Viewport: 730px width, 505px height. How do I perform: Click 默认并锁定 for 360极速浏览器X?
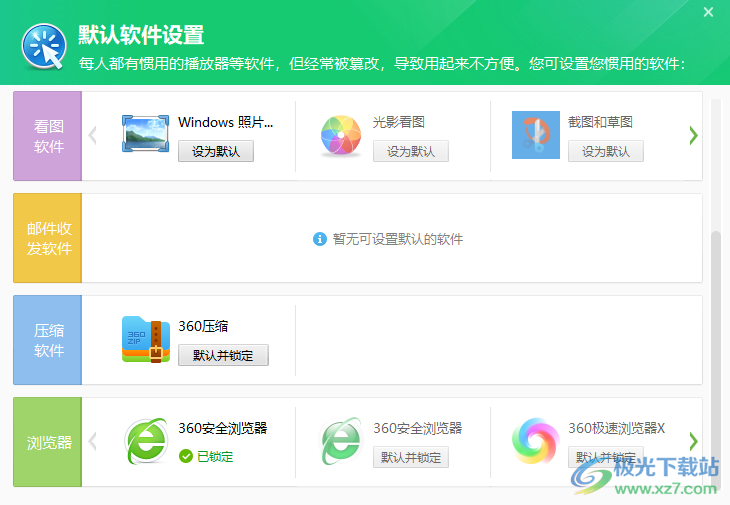[606, 457]
